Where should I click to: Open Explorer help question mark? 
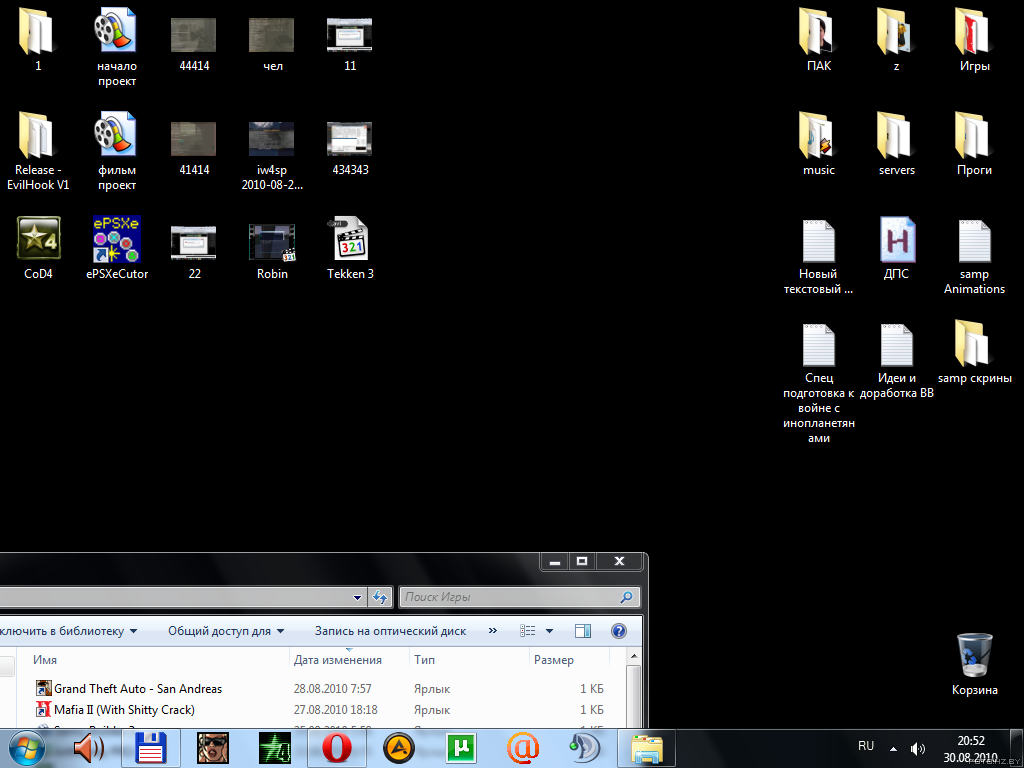(618, 631)
